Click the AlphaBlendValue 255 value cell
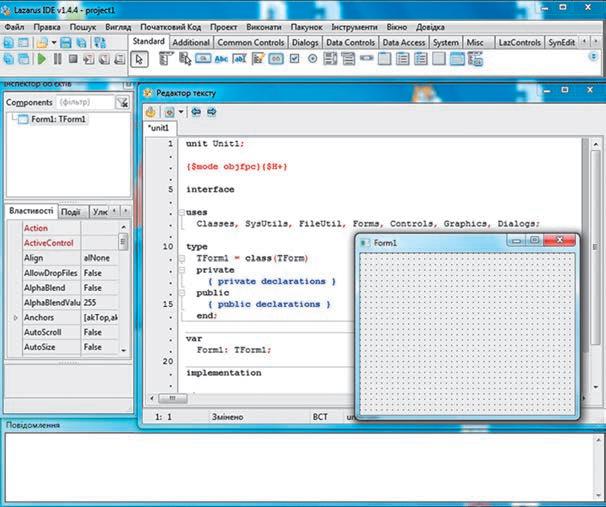Image resolution: width=606 pixels, height=507 pixels. [100, 303]
